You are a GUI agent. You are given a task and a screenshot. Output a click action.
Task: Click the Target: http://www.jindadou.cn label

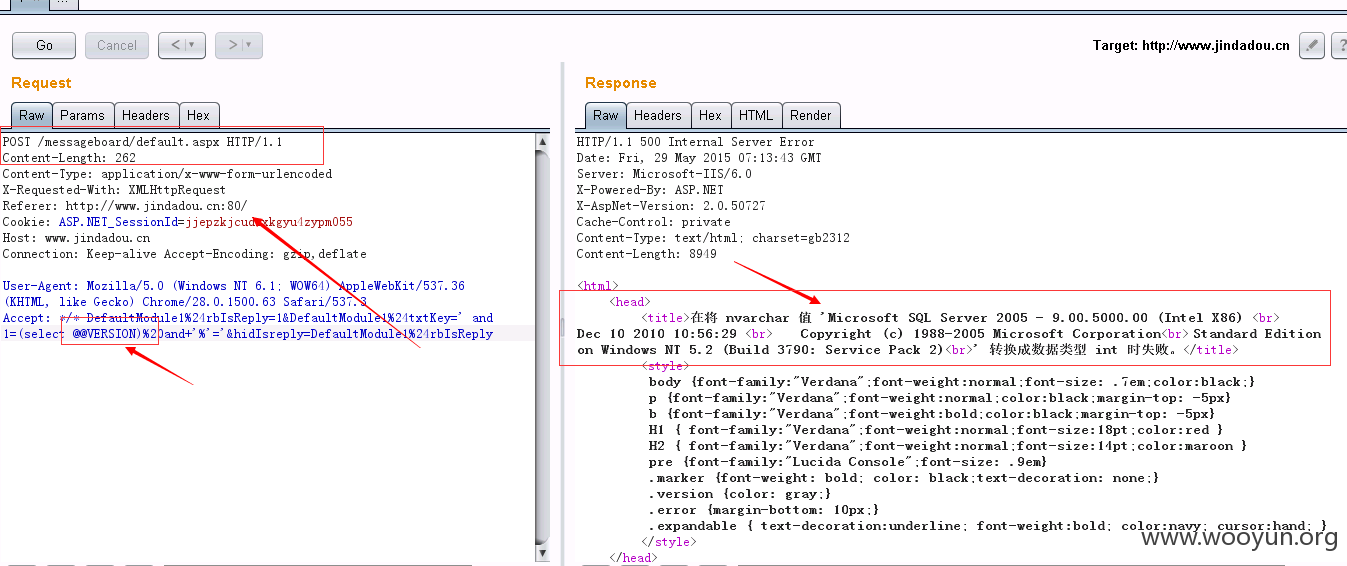(x=1191, y=46)
